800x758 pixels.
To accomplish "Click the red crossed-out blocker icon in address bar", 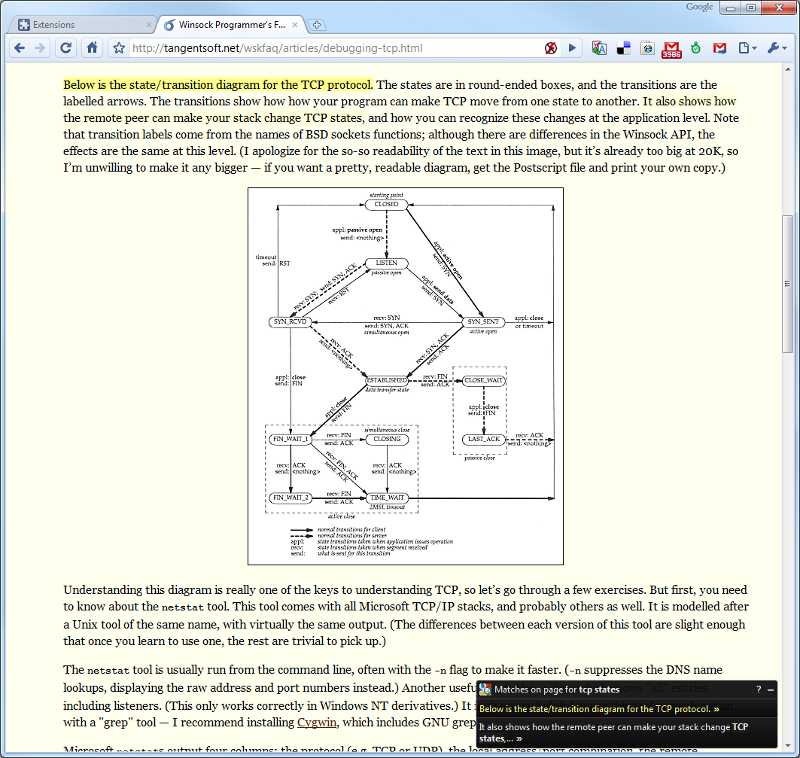I will pyautogui.click(x=551, y=48).
